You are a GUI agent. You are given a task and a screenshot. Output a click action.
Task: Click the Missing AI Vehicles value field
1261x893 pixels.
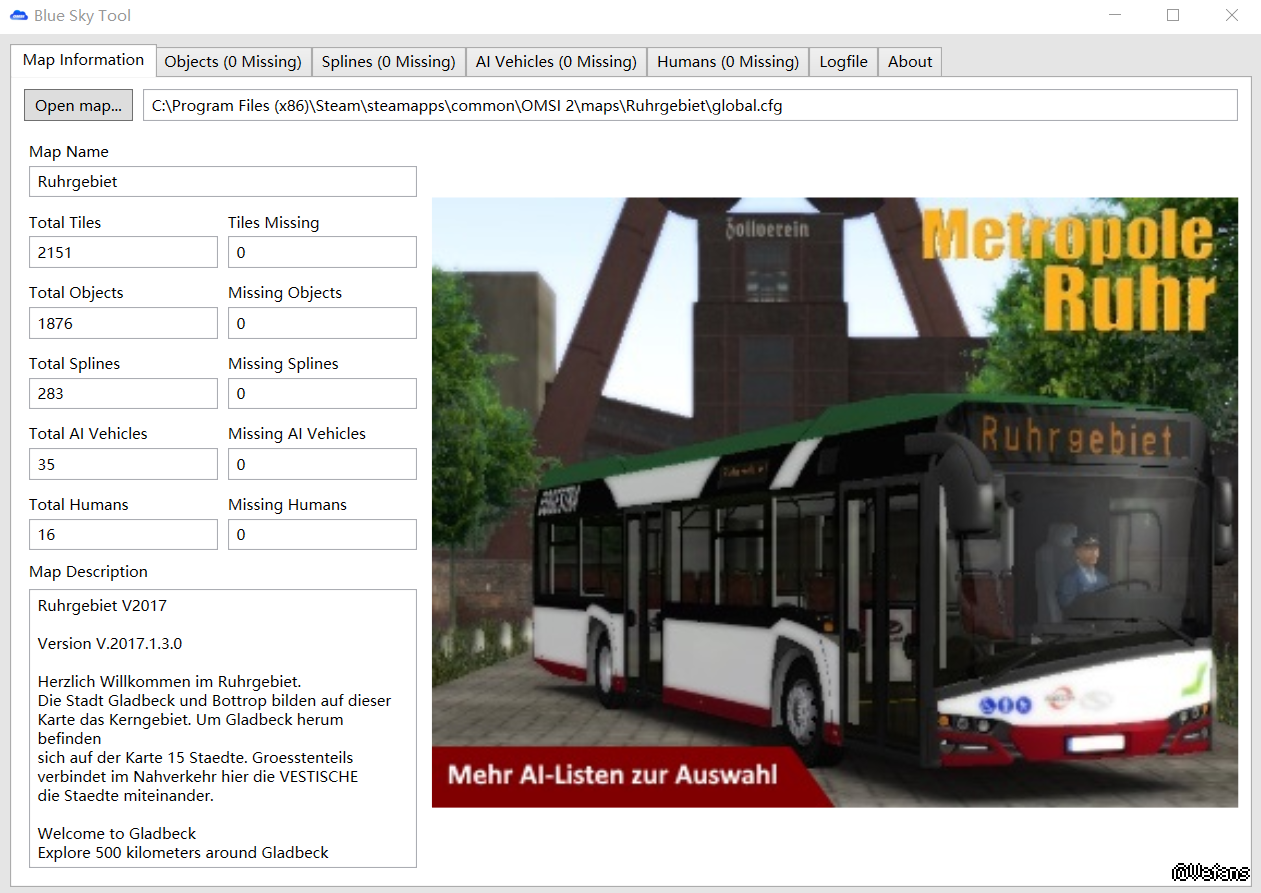click(x=322, y=464)
